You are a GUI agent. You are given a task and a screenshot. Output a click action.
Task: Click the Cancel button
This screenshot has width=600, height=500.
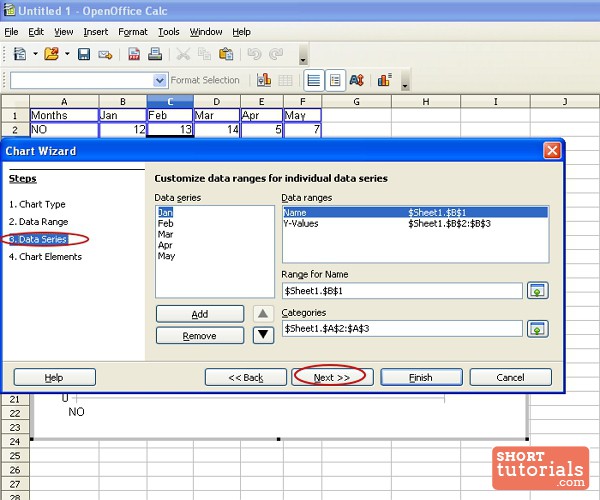510,378
